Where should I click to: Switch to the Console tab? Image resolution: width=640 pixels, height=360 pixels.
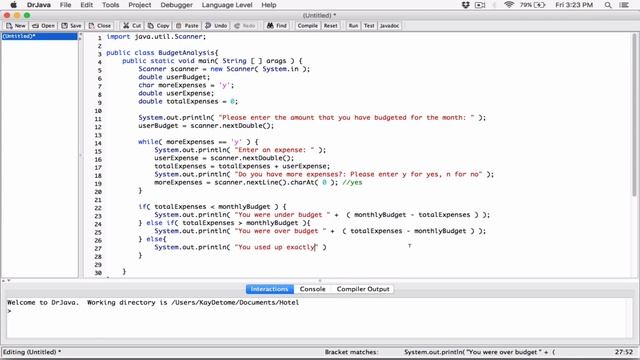(312, 289)
